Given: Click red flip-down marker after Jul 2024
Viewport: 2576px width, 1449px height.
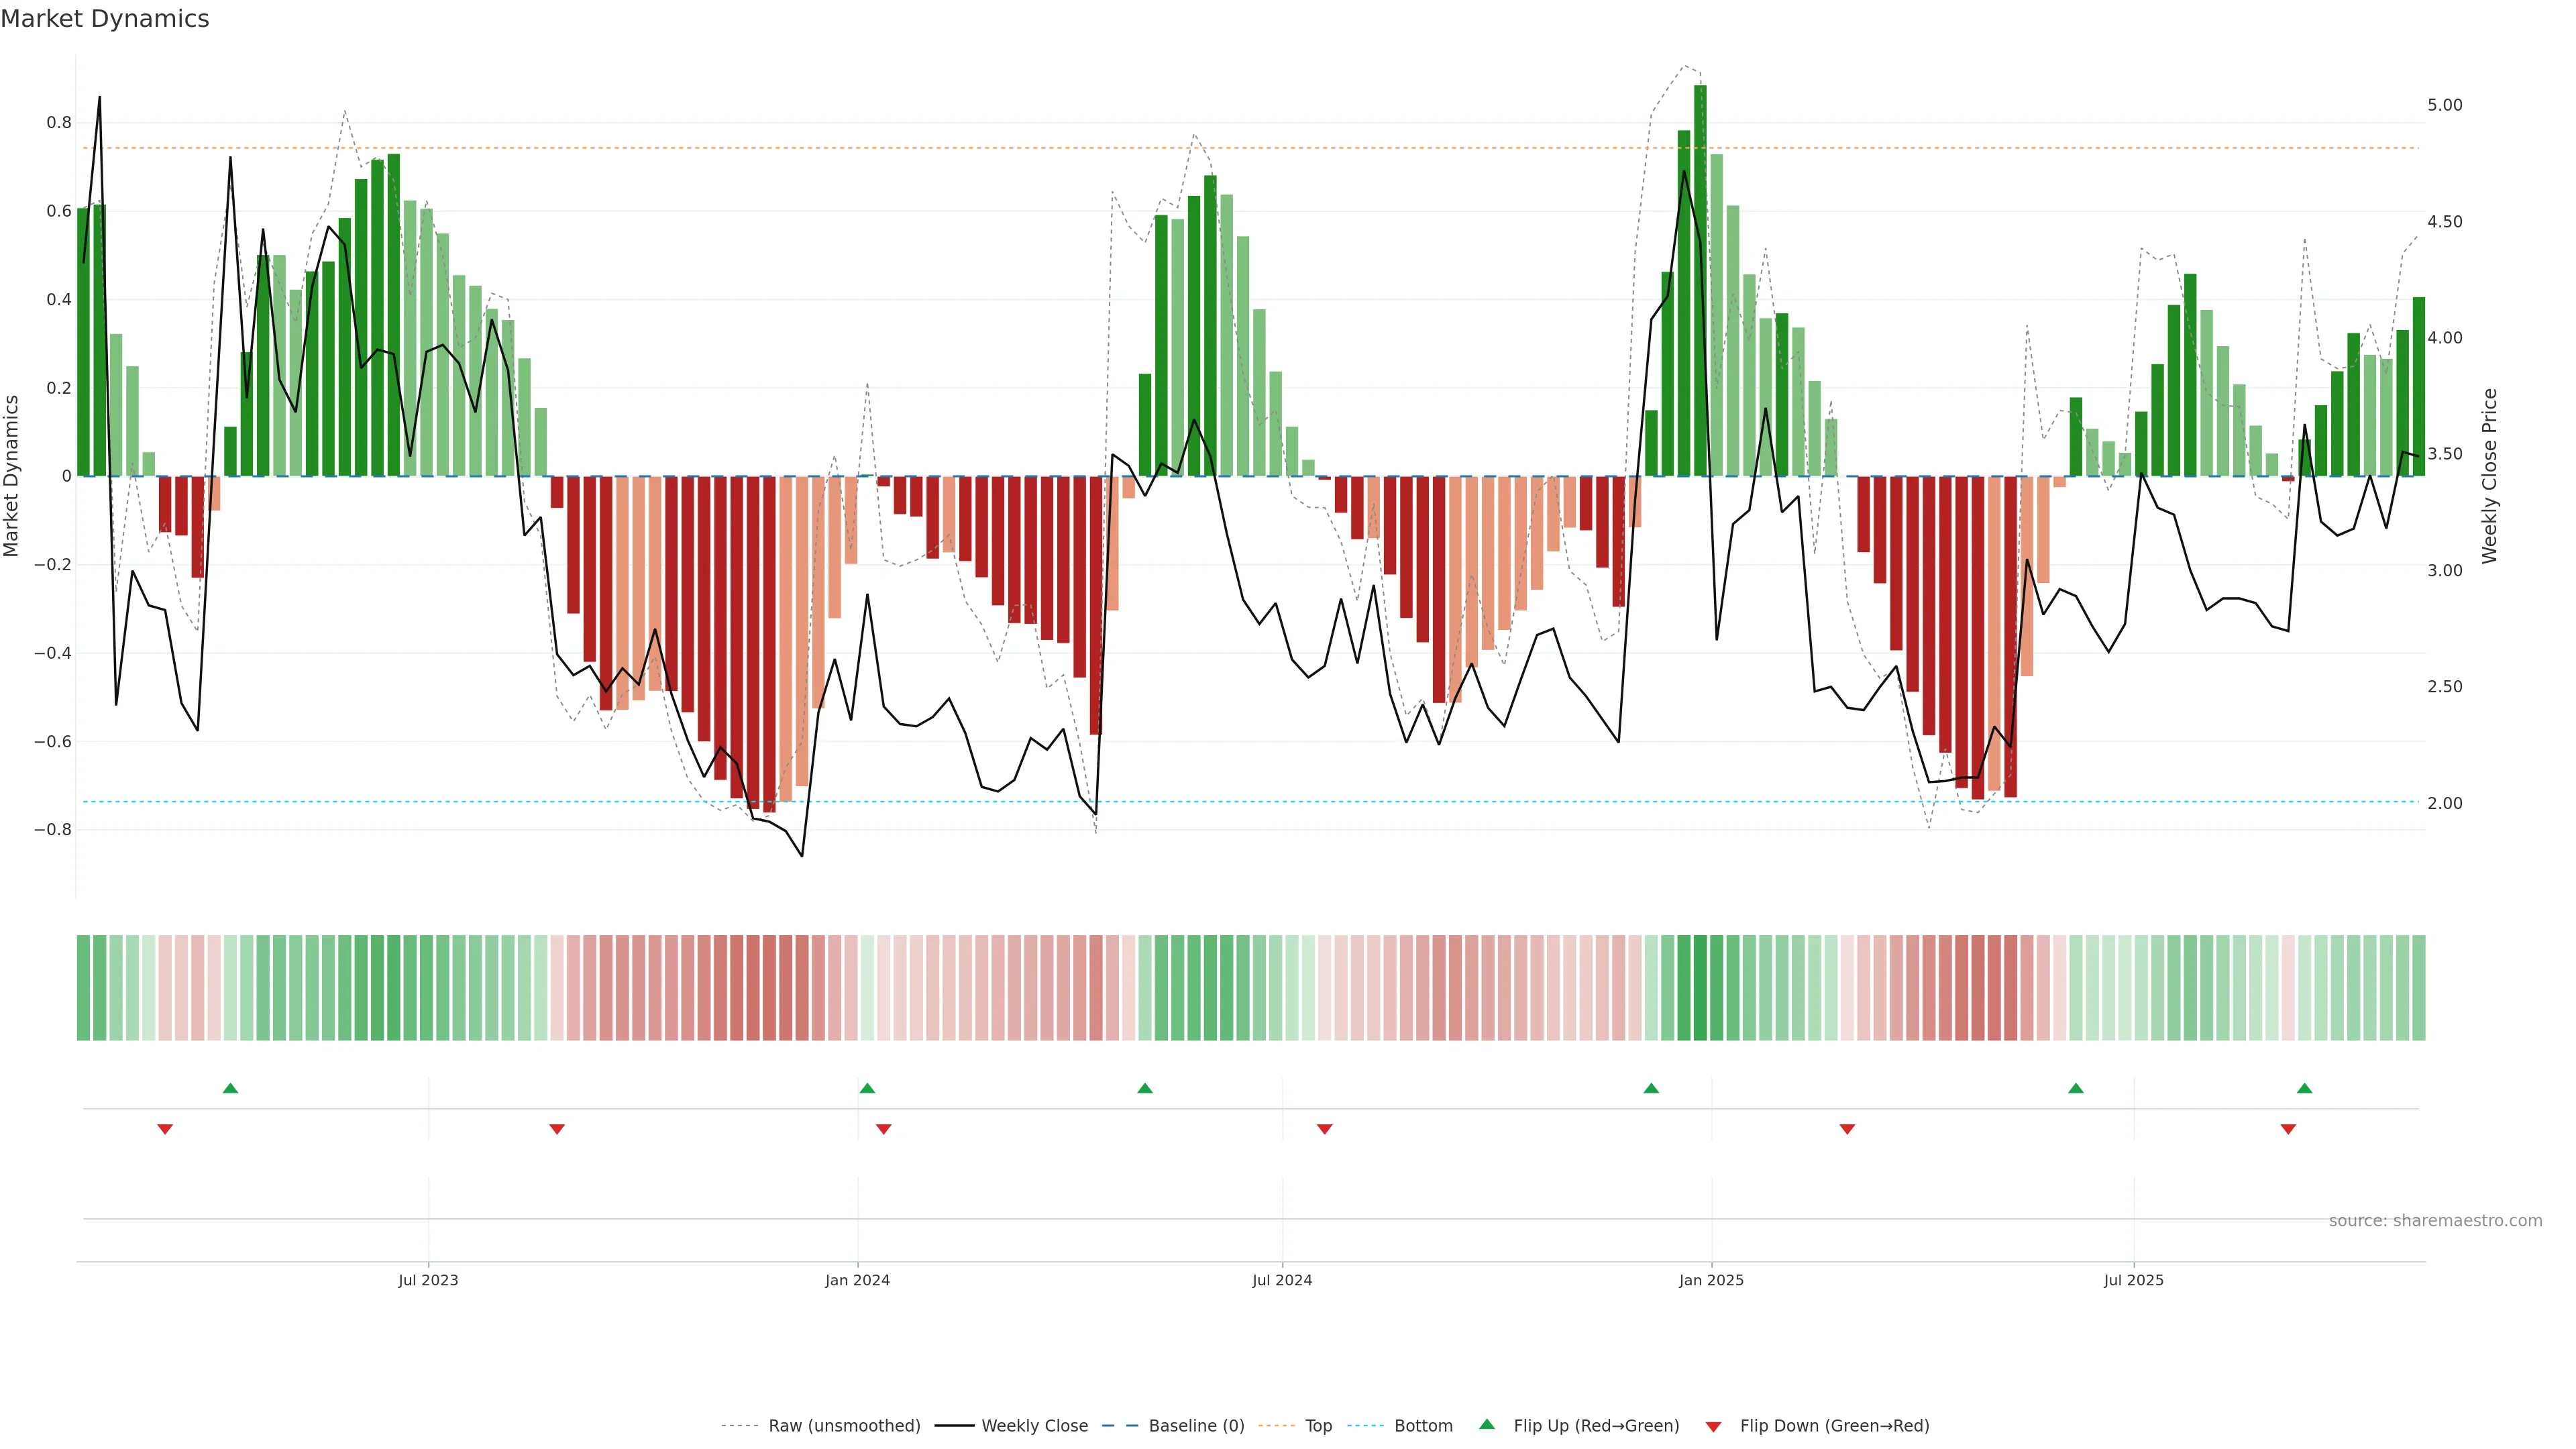Looking at the screenshot, I should pyautogui.click(x=1324, y=1129).
